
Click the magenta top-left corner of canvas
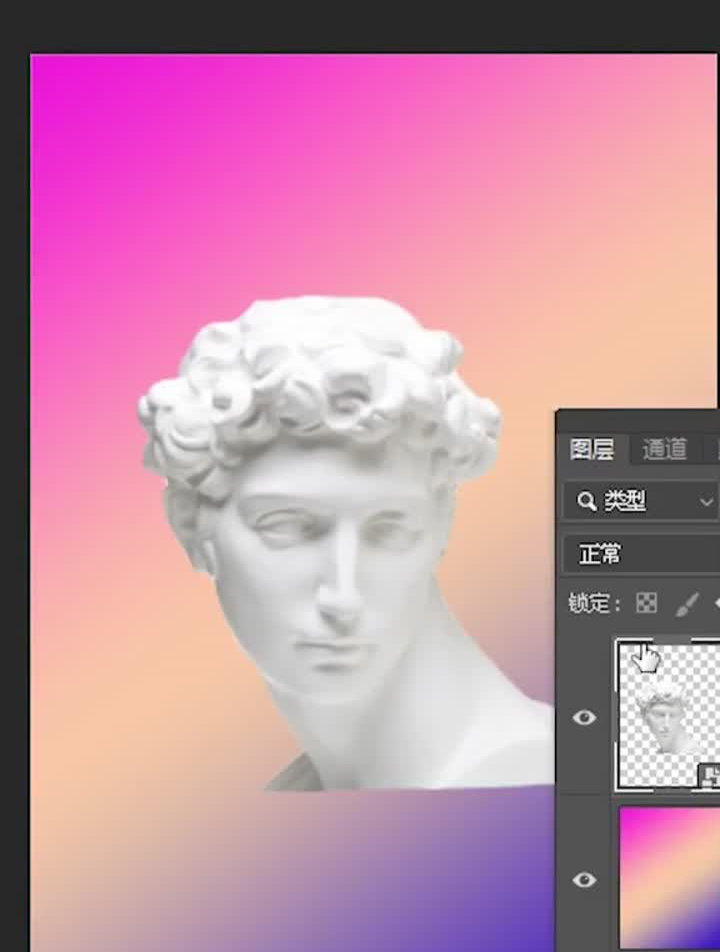coord(60,85)
